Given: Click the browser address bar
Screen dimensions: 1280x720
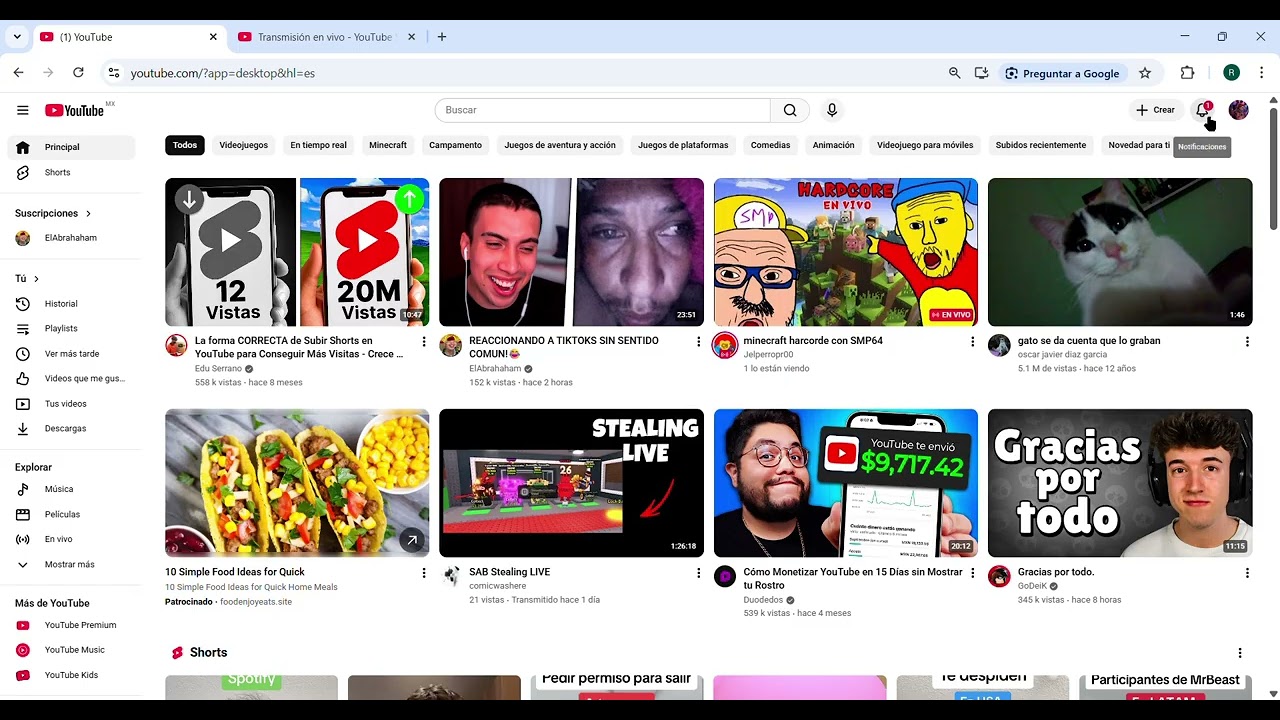Looking at the screenshot, I should [530, 73].
